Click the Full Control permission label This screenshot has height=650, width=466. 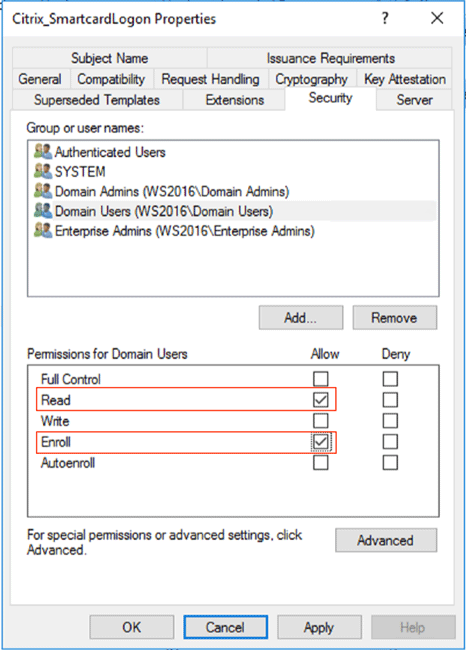[71, 379]
